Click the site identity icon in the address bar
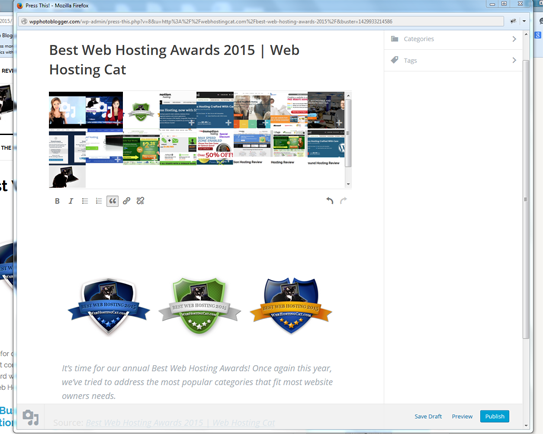543x434 pixels. point(24,21)
